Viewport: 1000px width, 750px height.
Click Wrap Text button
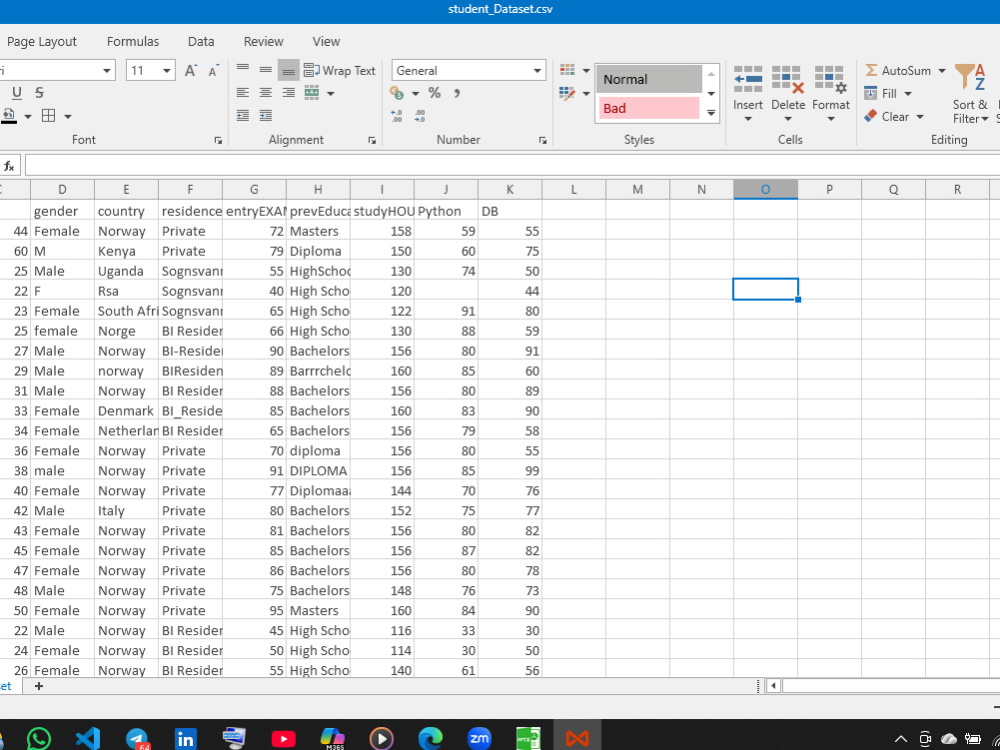coord(339,70)
